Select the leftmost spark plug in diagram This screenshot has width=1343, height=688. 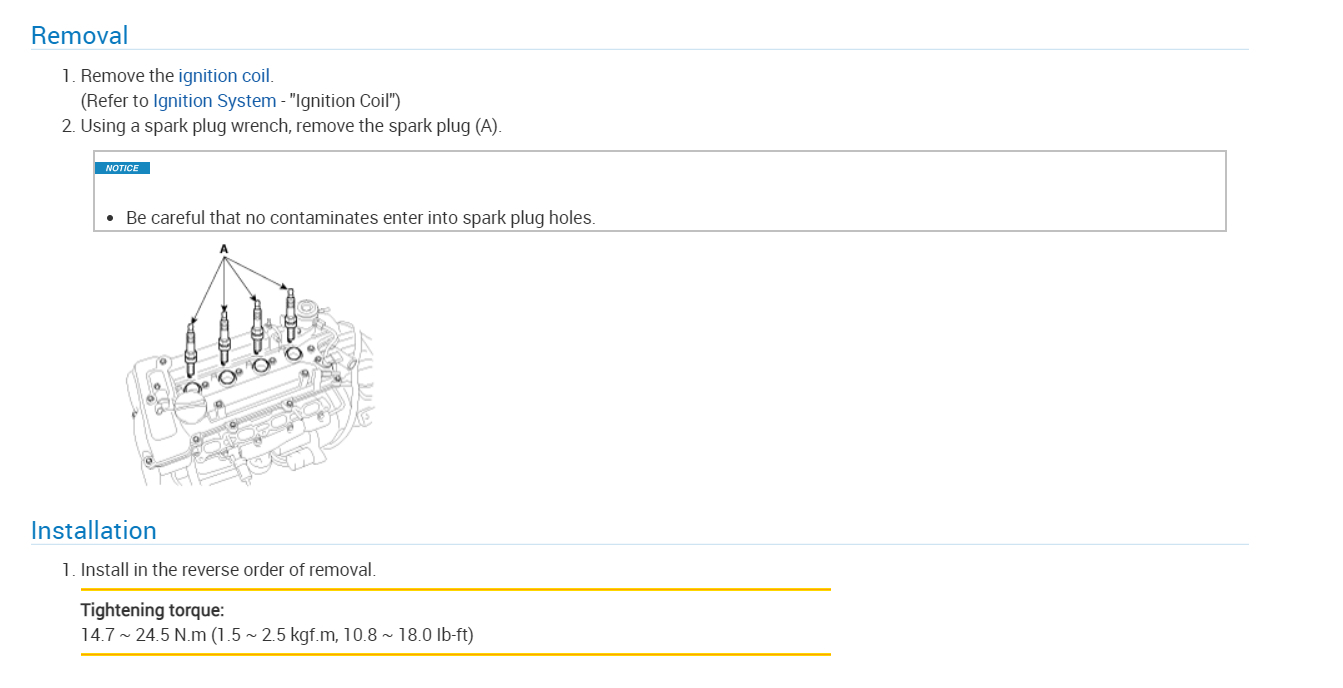pos(190,345)
